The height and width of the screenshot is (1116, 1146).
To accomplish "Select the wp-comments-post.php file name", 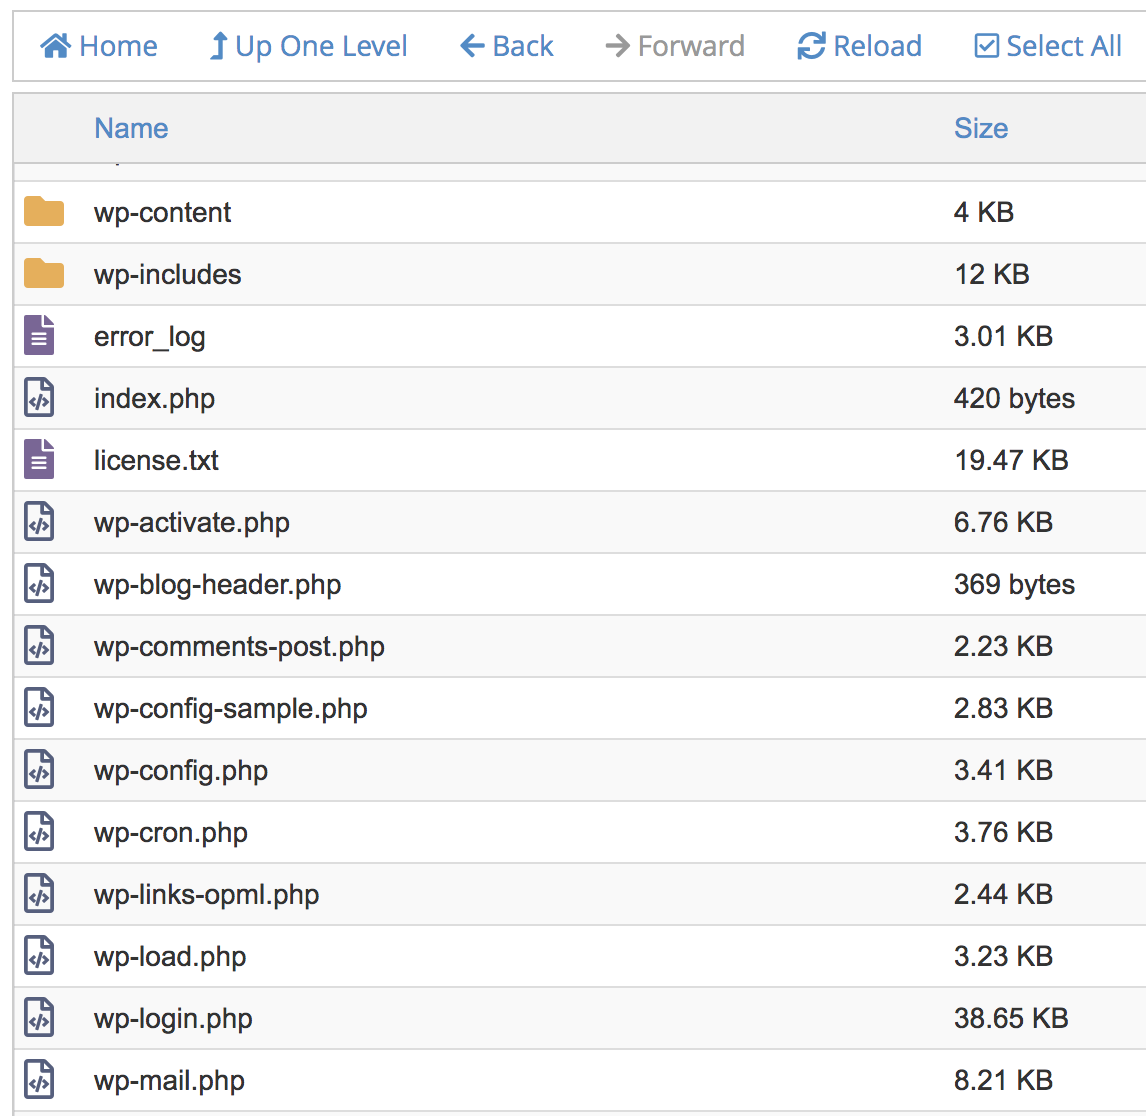I will click(x=239, y=648).
